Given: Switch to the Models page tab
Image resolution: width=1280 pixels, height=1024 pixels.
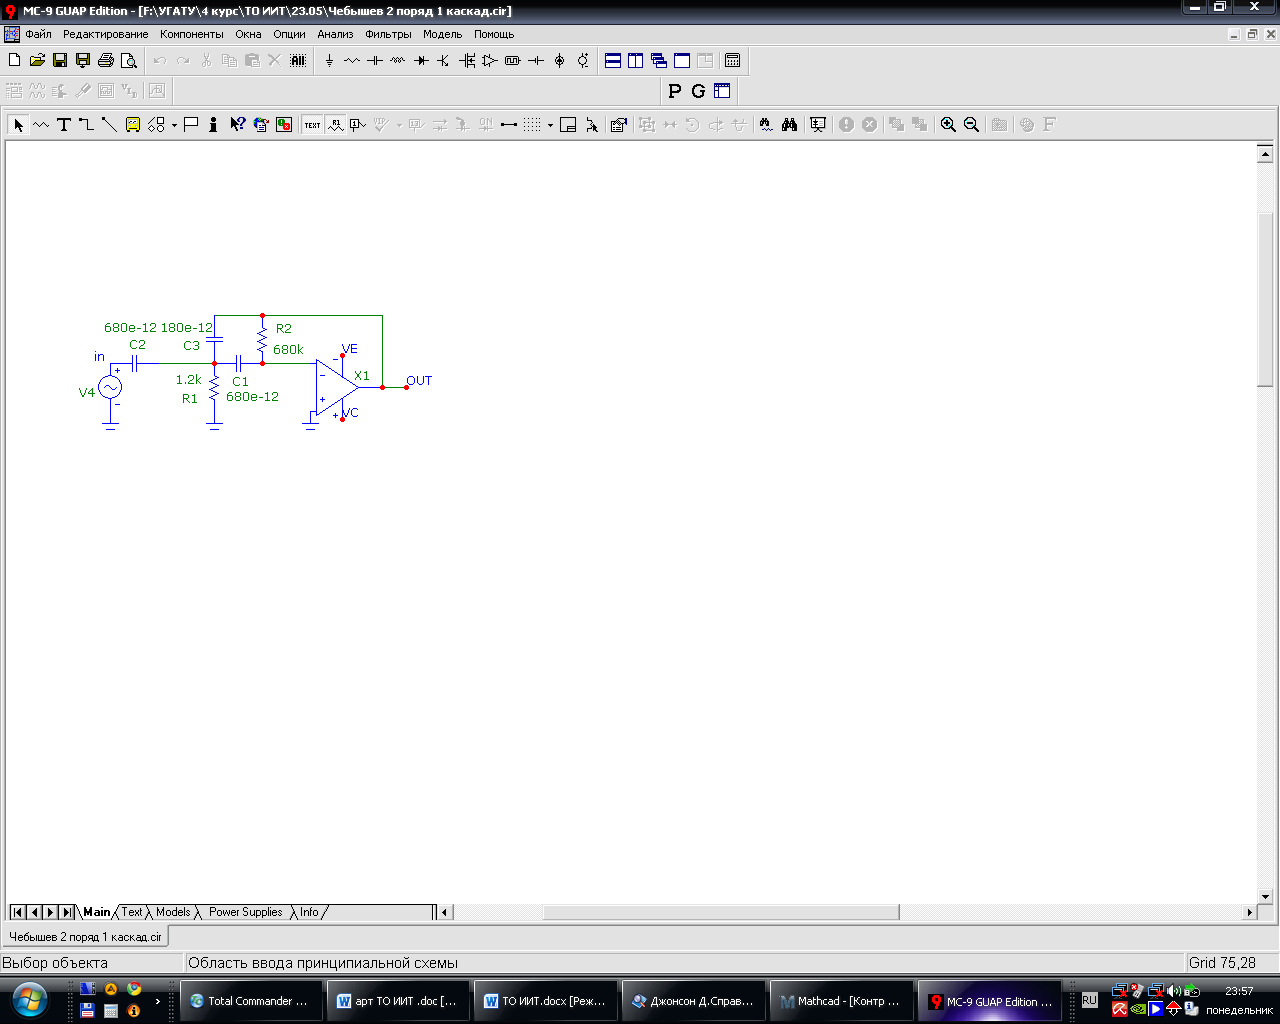Looking at the screenshot, I should click(x=173, y=912).
